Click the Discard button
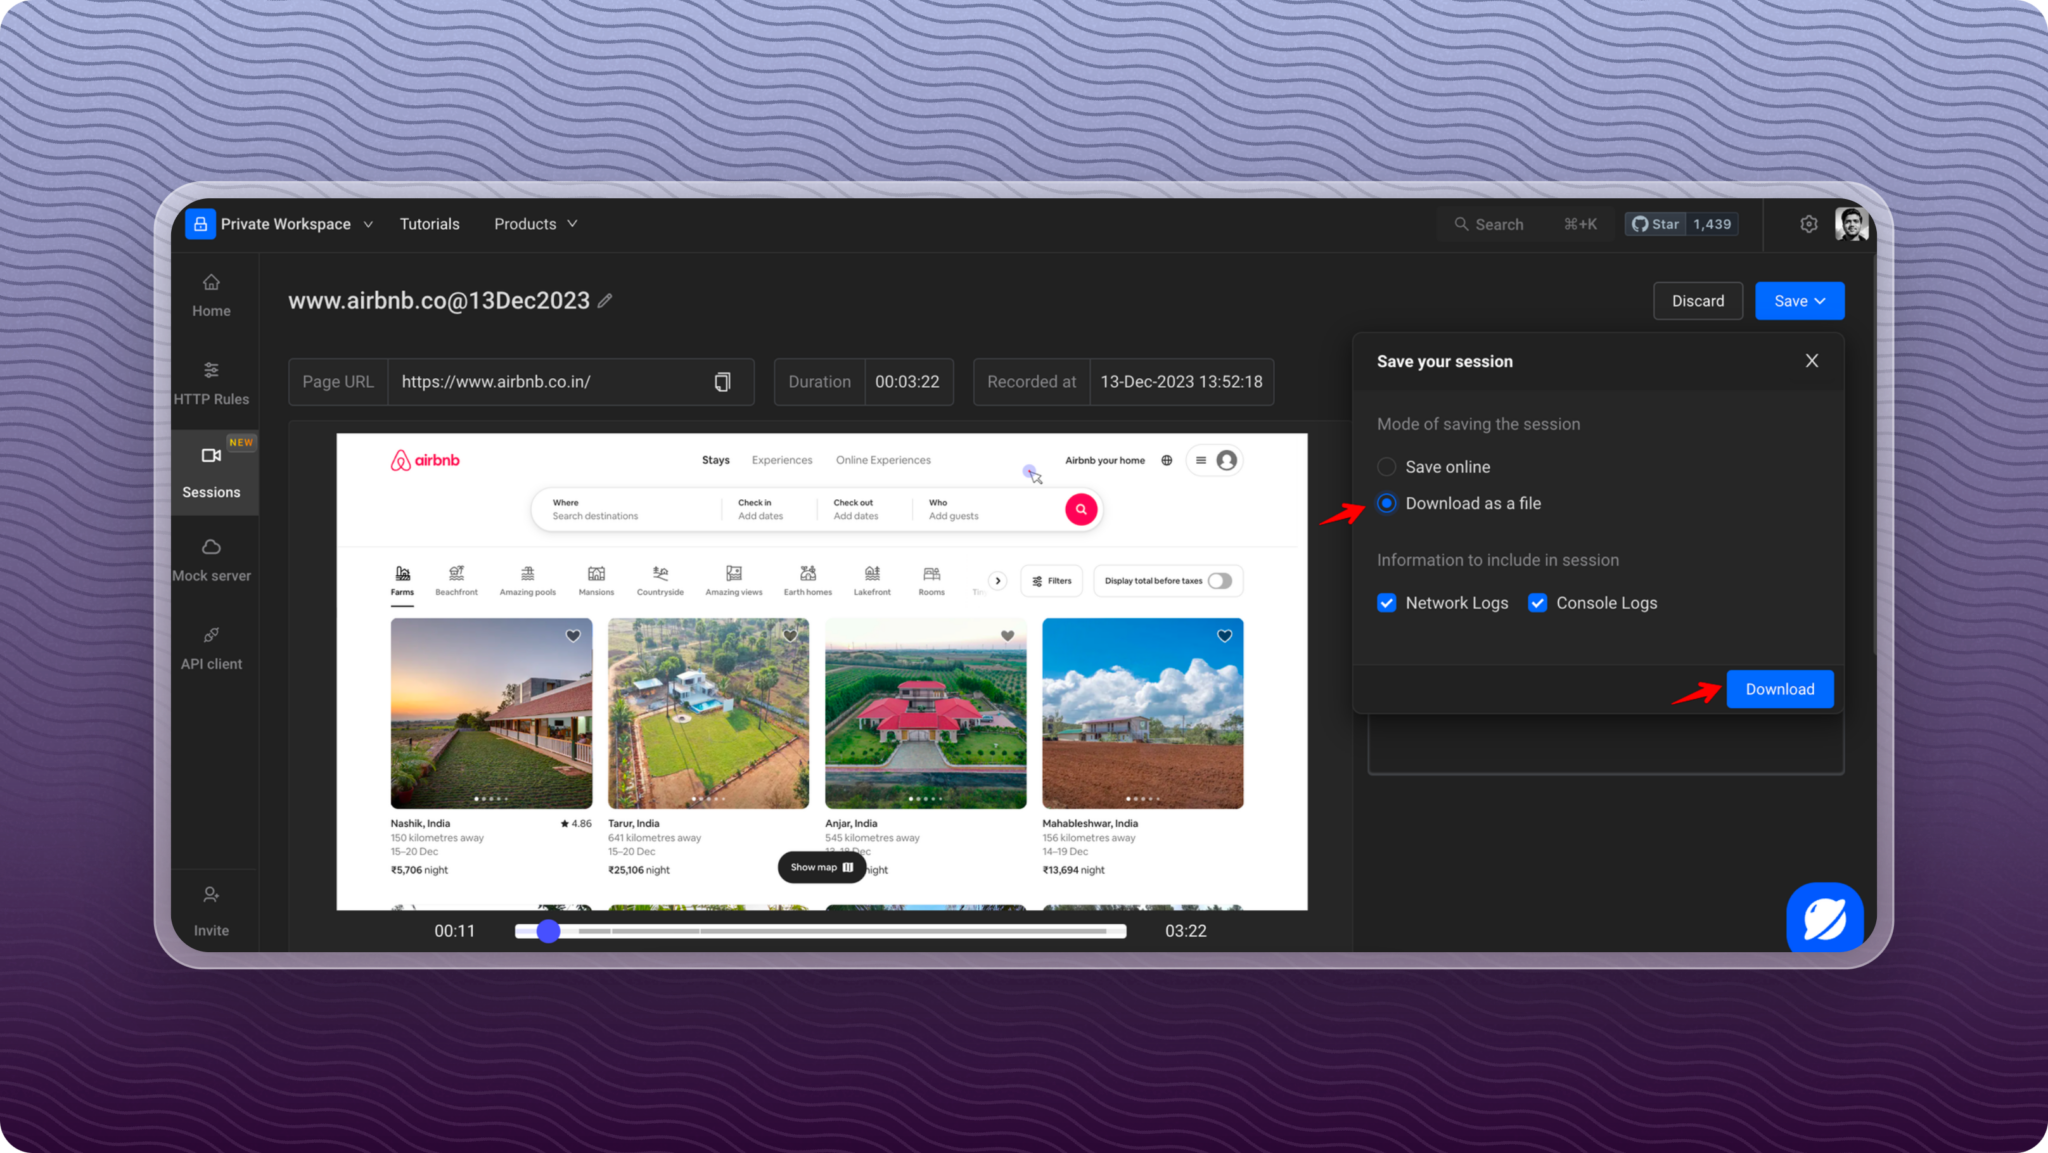 [x=1697, y=301]
